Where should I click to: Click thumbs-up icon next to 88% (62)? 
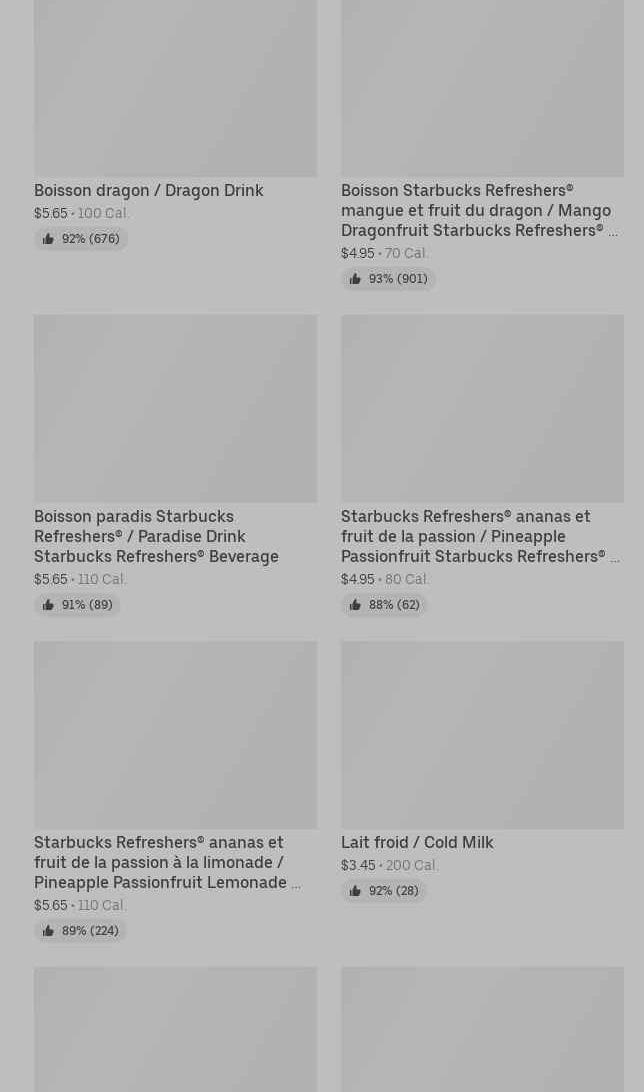pyautogui.click(x=355, y=605)
